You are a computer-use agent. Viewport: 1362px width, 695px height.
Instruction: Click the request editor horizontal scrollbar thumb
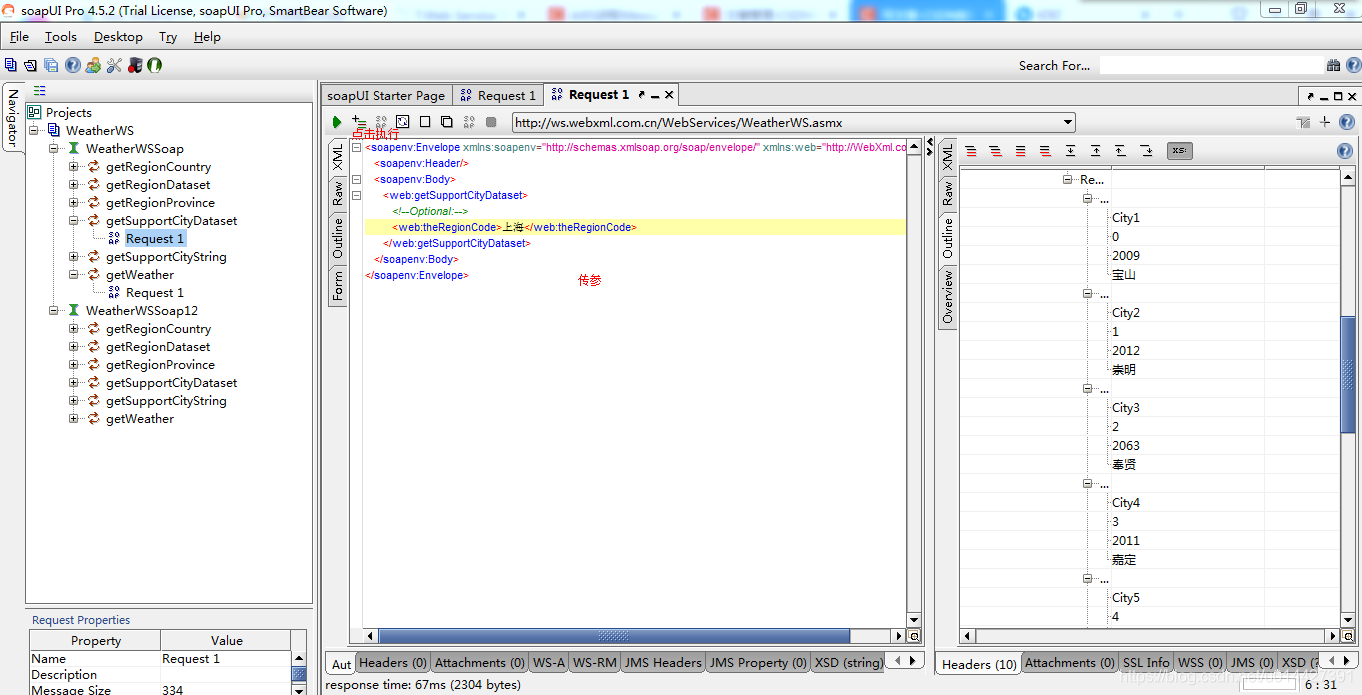[x=614, y=636]
